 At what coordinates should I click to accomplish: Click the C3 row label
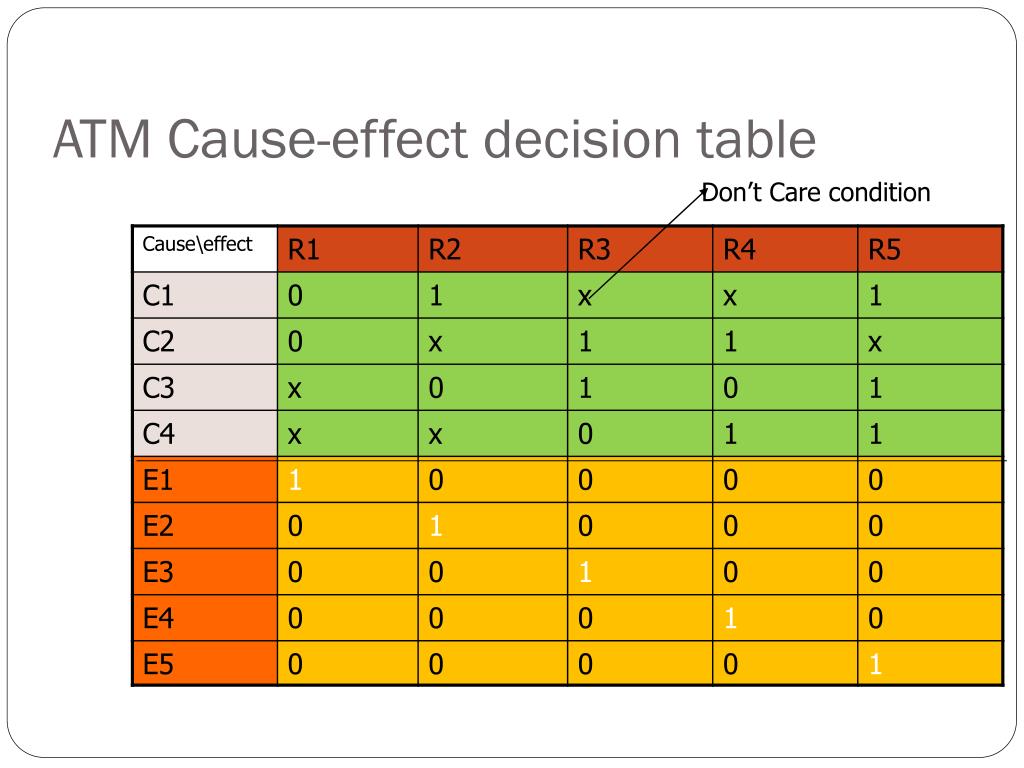point(205,388)
